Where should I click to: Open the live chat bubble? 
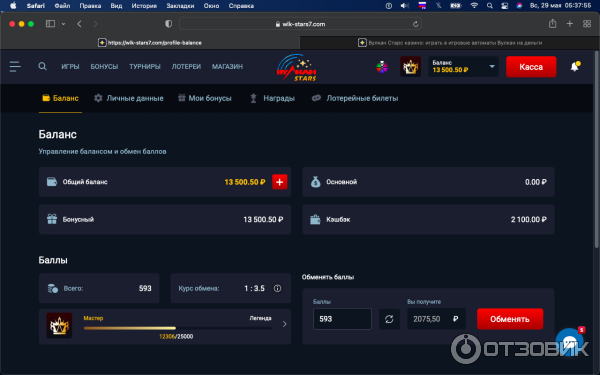click(x=570, y=341)
